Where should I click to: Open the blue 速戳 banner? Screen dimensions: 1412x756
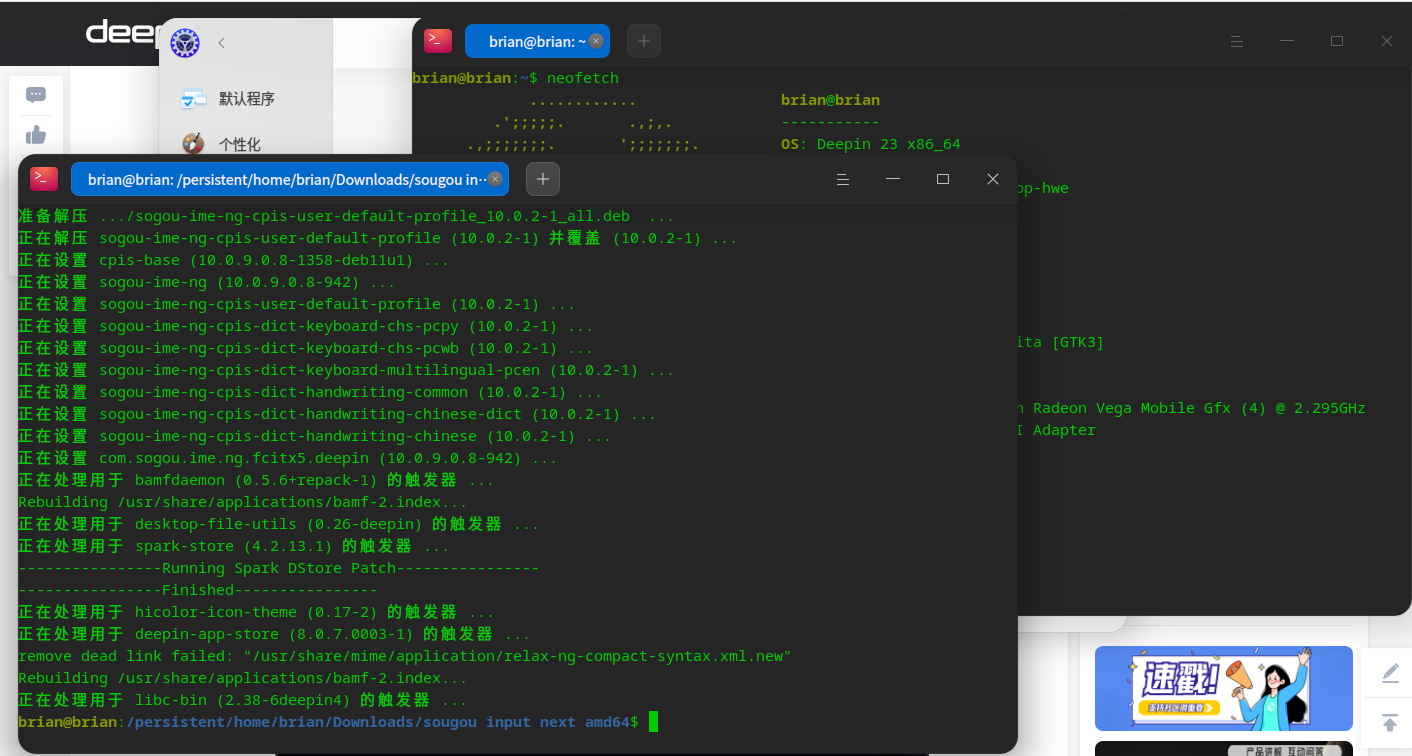click(1223, 688)
